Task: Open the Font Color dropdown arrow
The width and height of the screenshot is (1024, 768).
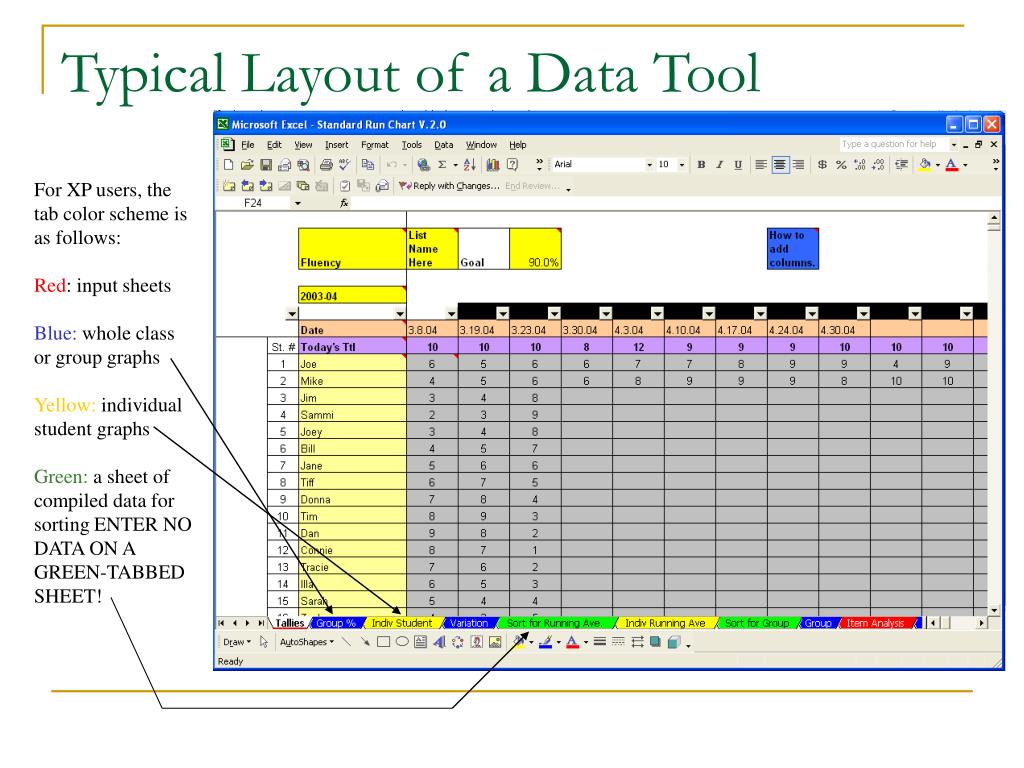Action: (x=965, y=165)
